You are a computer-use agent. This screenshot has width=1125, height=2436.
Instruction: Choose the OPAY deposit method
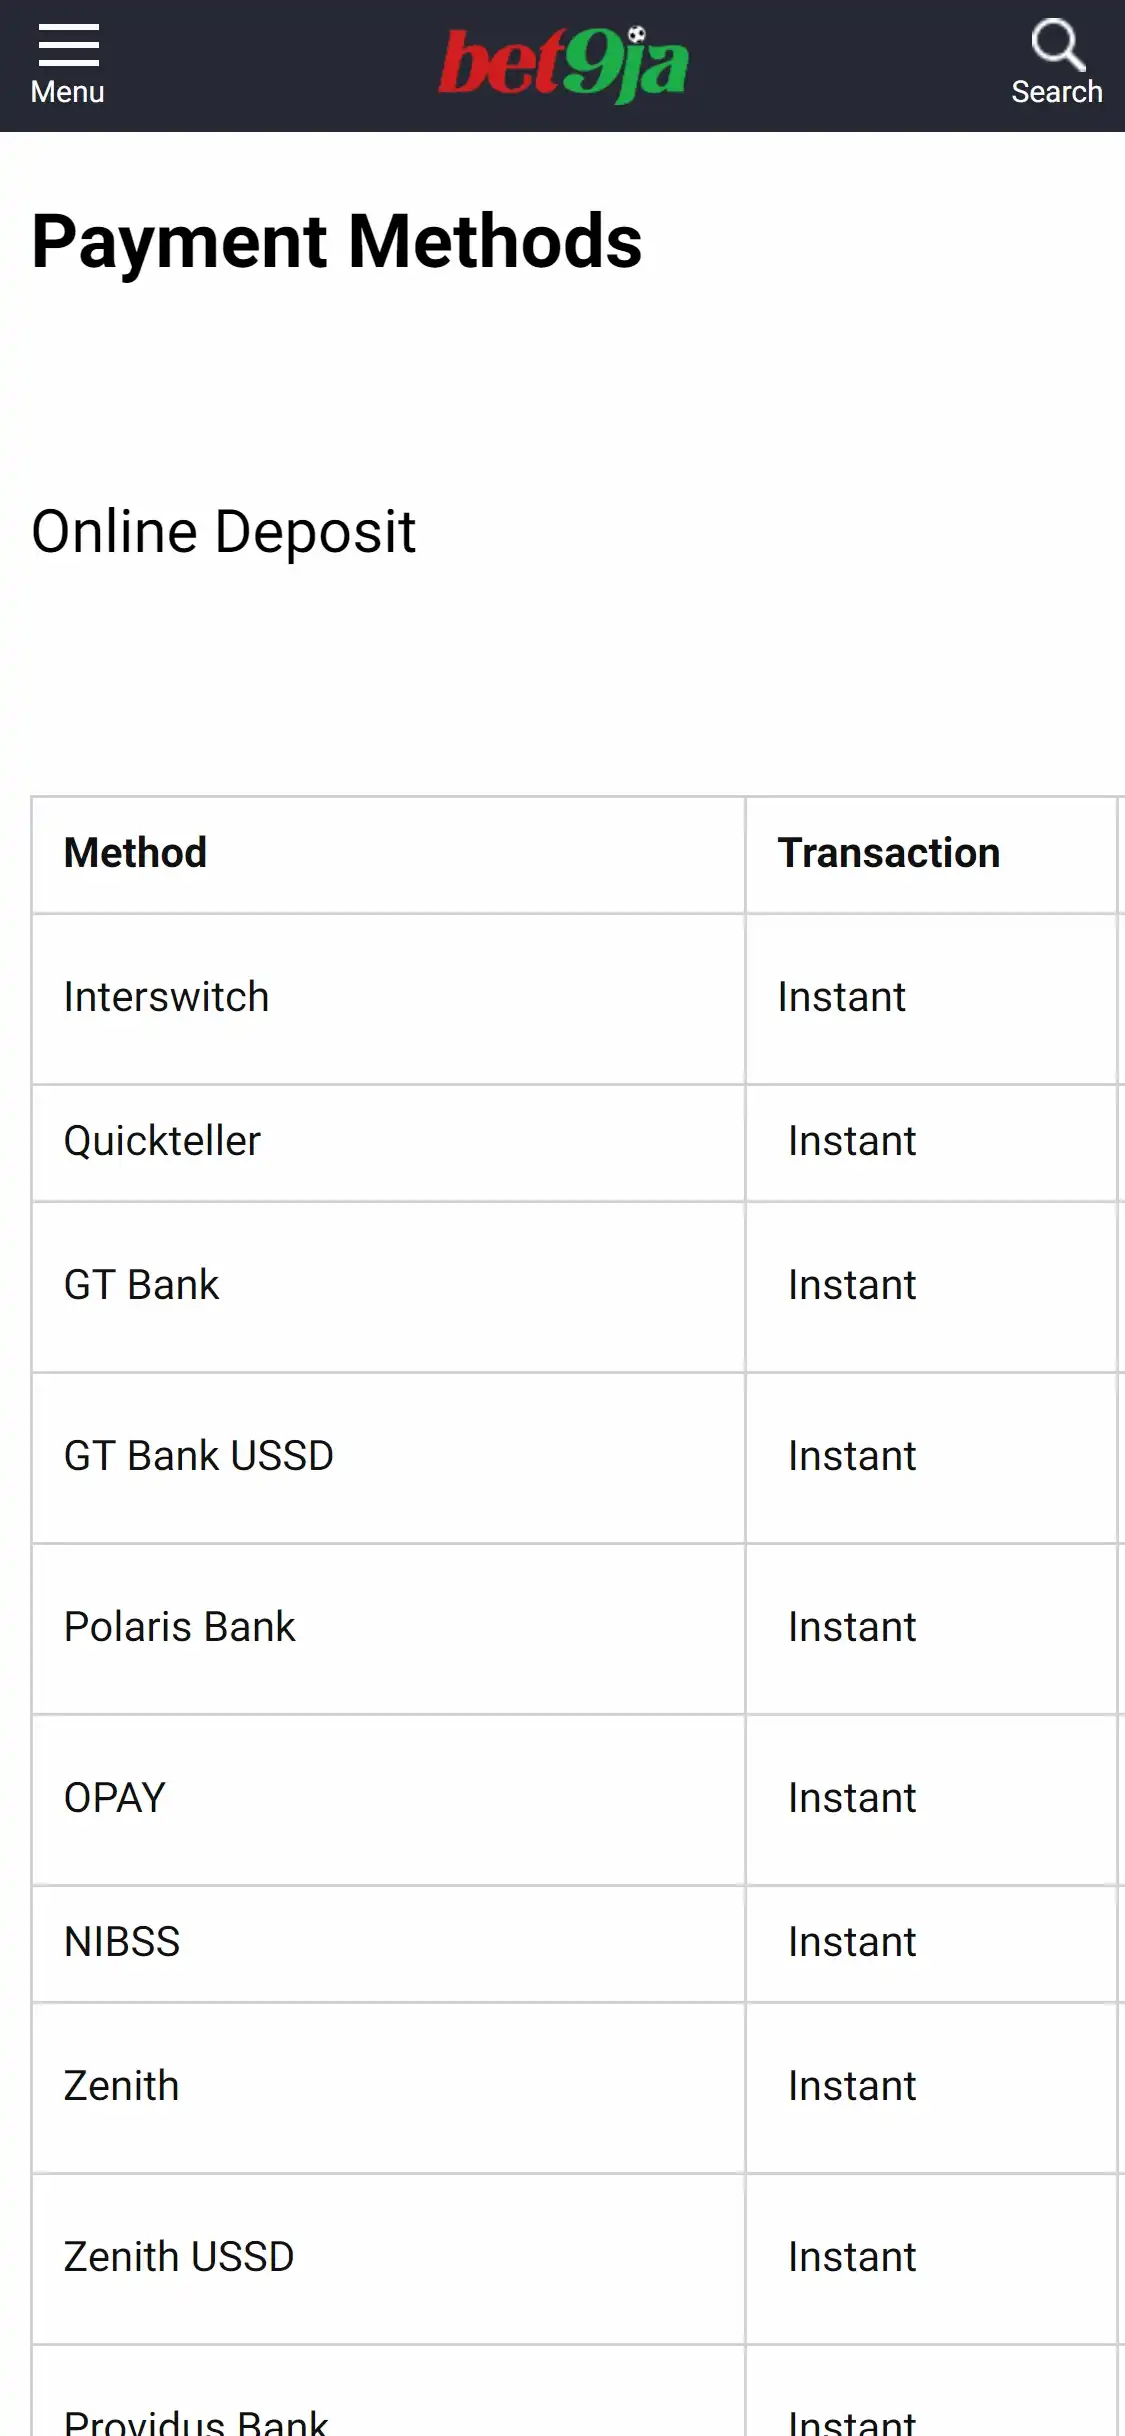coord(115,1798)
